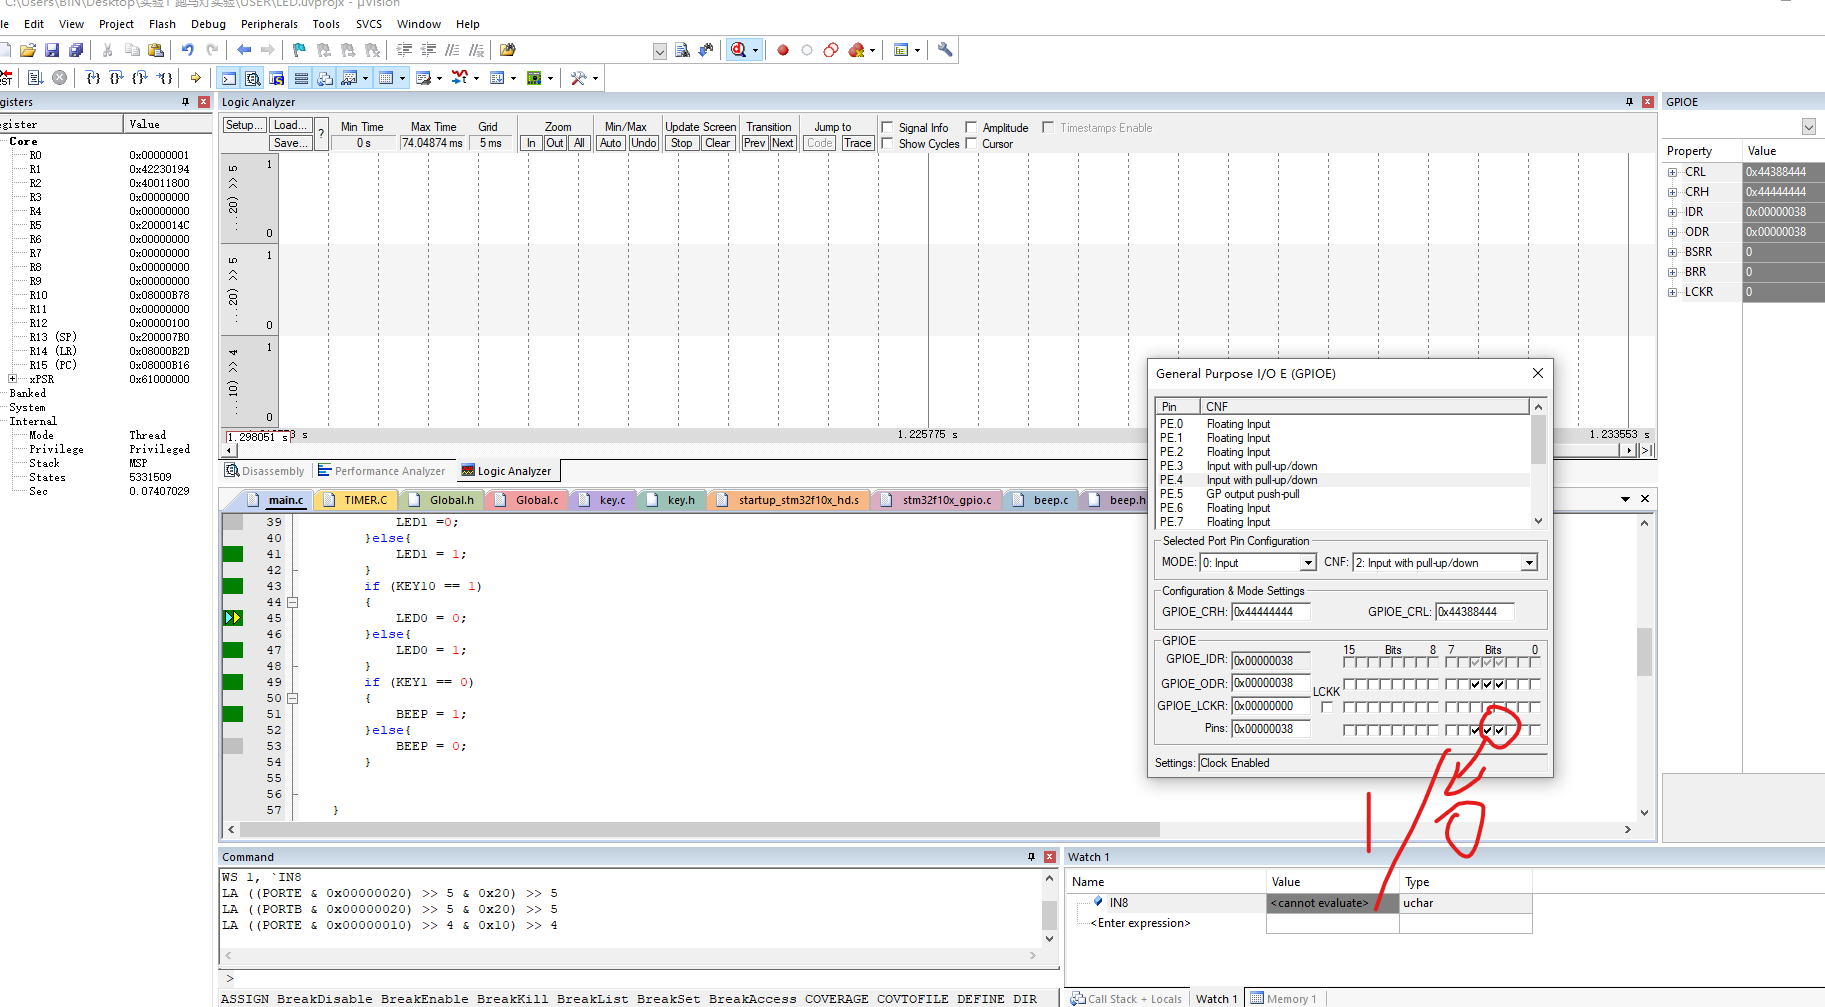The image size is (1825, 1007).
Task: Check GPIOE_ODR bit 0 checkbox
Action: (1535, 684)
